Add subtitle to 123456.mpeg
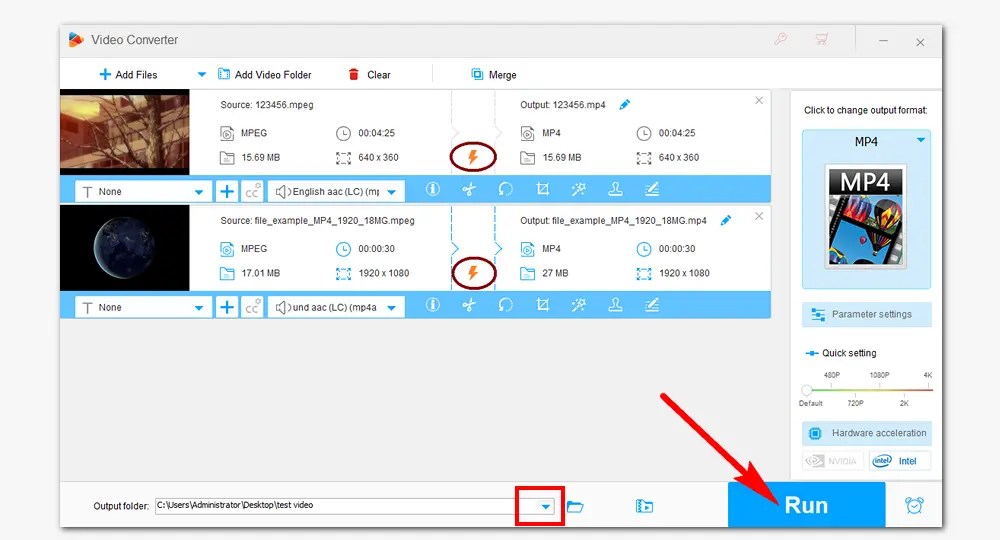Screen dimensions: 1000x540 click(226, 191)
